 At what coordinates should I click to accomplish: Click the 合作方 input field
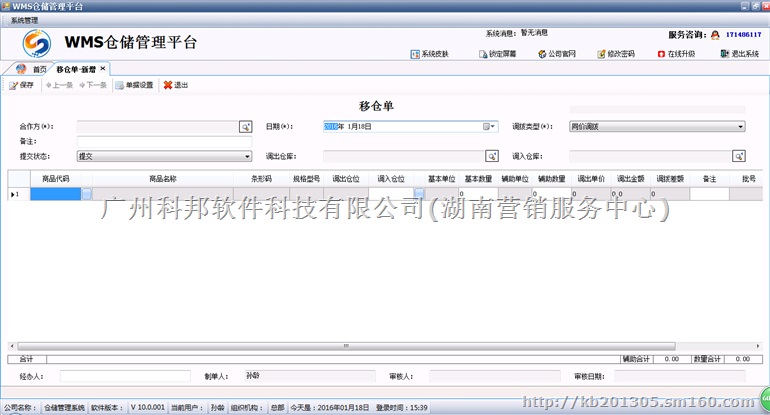158,127
